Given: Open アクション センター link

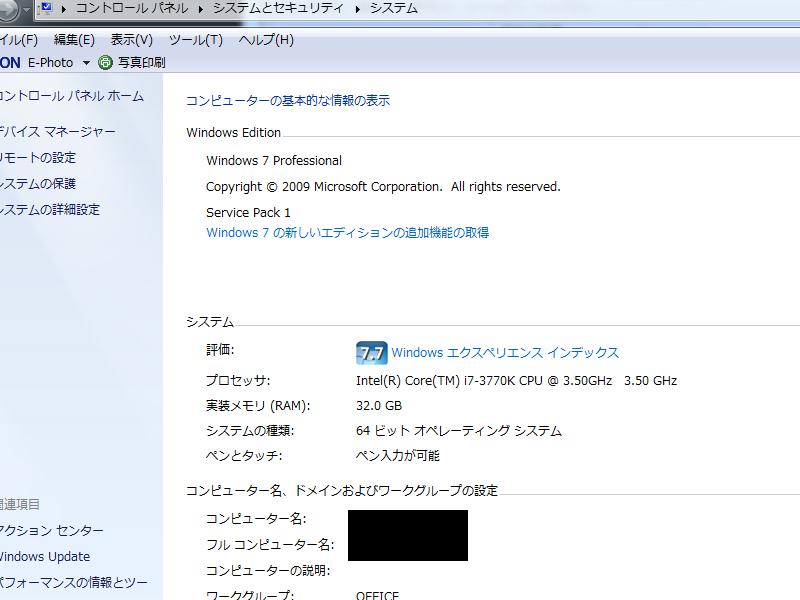Looking at the screenshot, I should tap(52, 531).
